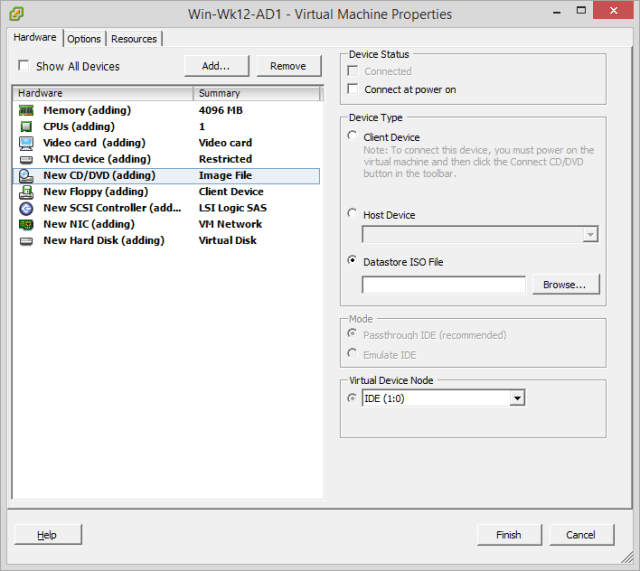Screen dimensions: 640x571
Task: Click Browse... for ISO file
Action: click(566, 284)
